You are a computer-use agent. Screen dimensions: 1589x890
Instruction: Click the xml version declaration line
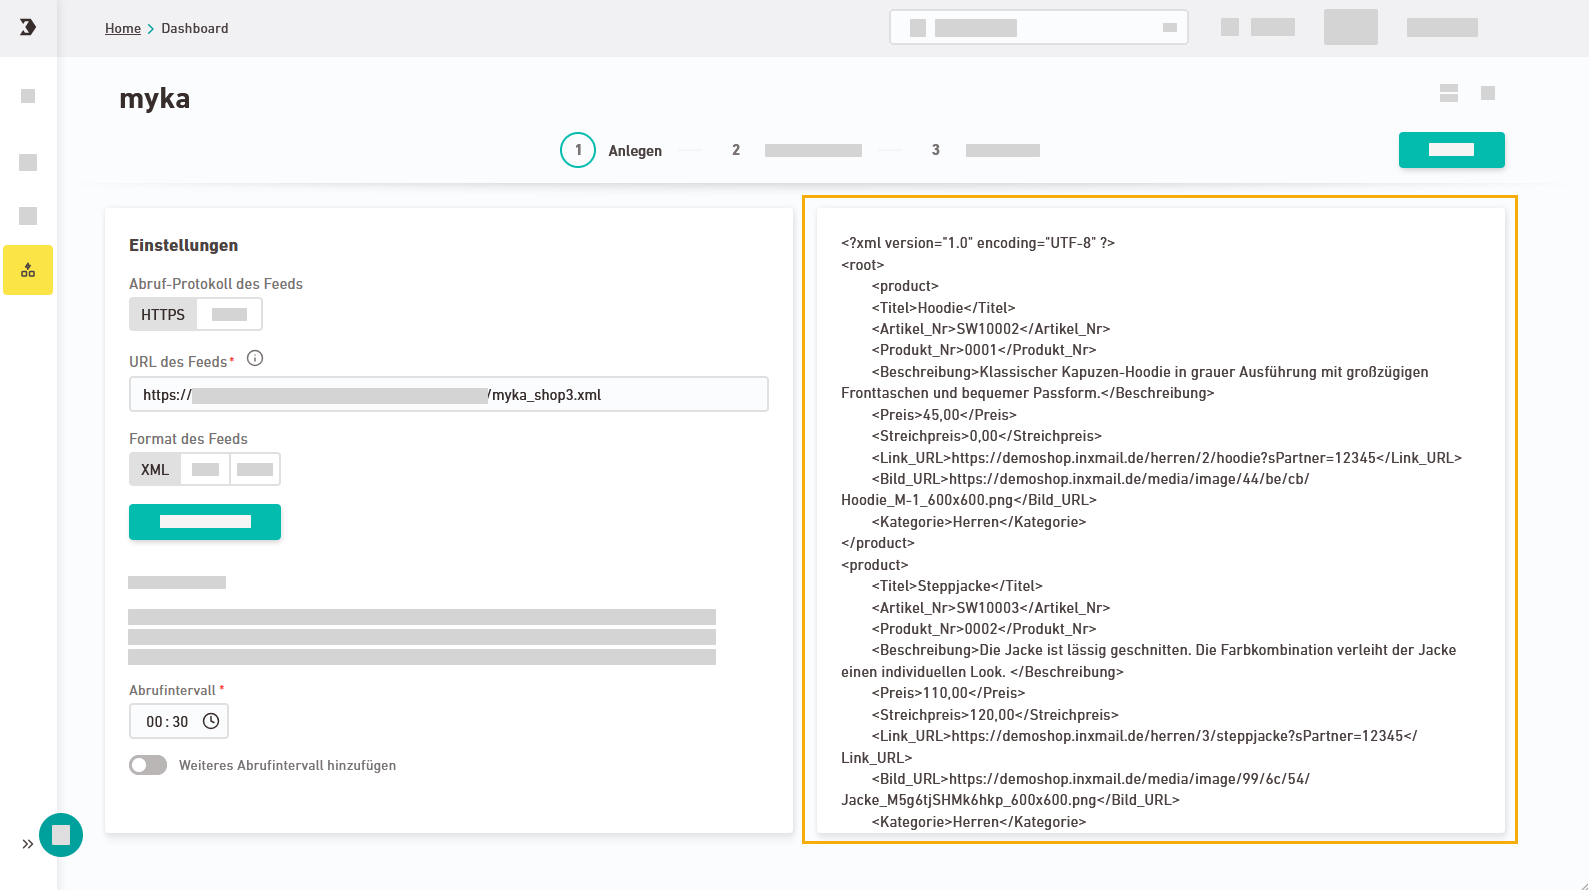pyautogui.click(x=978, y=243)
